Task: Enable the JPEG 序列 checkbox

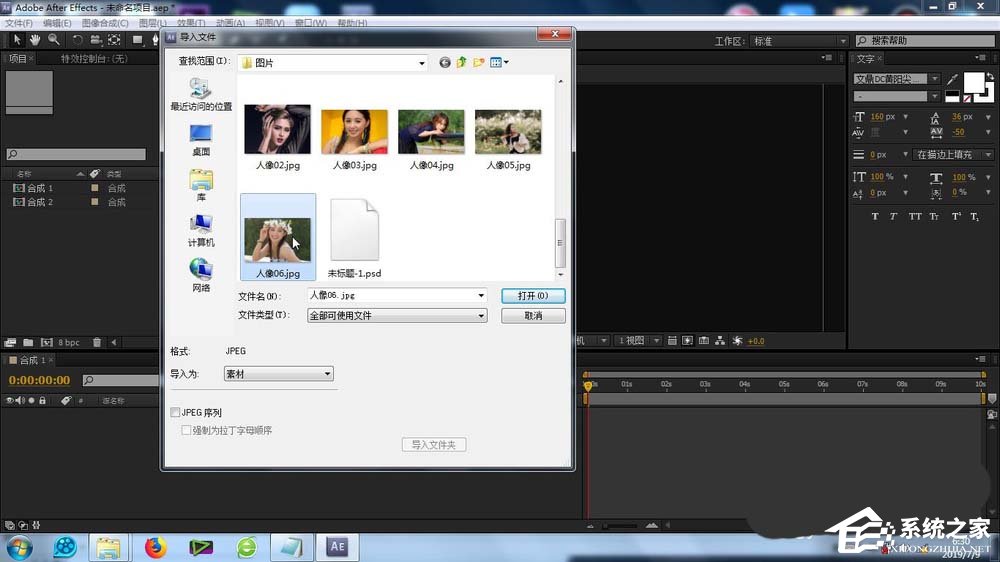Action: [176, 412]
